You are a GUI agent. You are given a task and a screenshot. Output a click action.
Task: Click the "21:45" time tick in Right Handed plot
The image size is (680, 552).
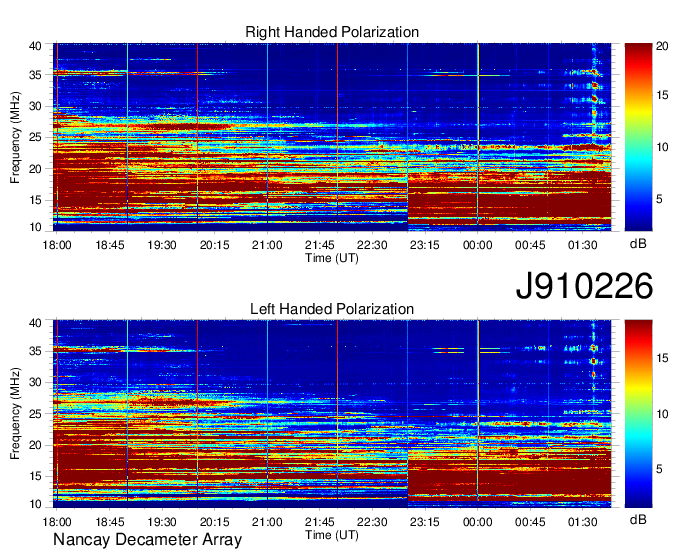tap(320, 245)
